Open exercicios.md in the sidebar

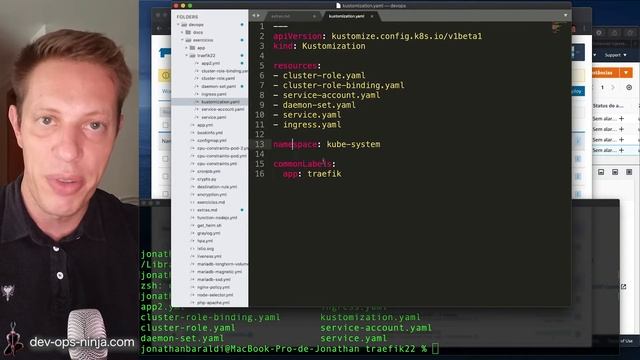(211, 202)
